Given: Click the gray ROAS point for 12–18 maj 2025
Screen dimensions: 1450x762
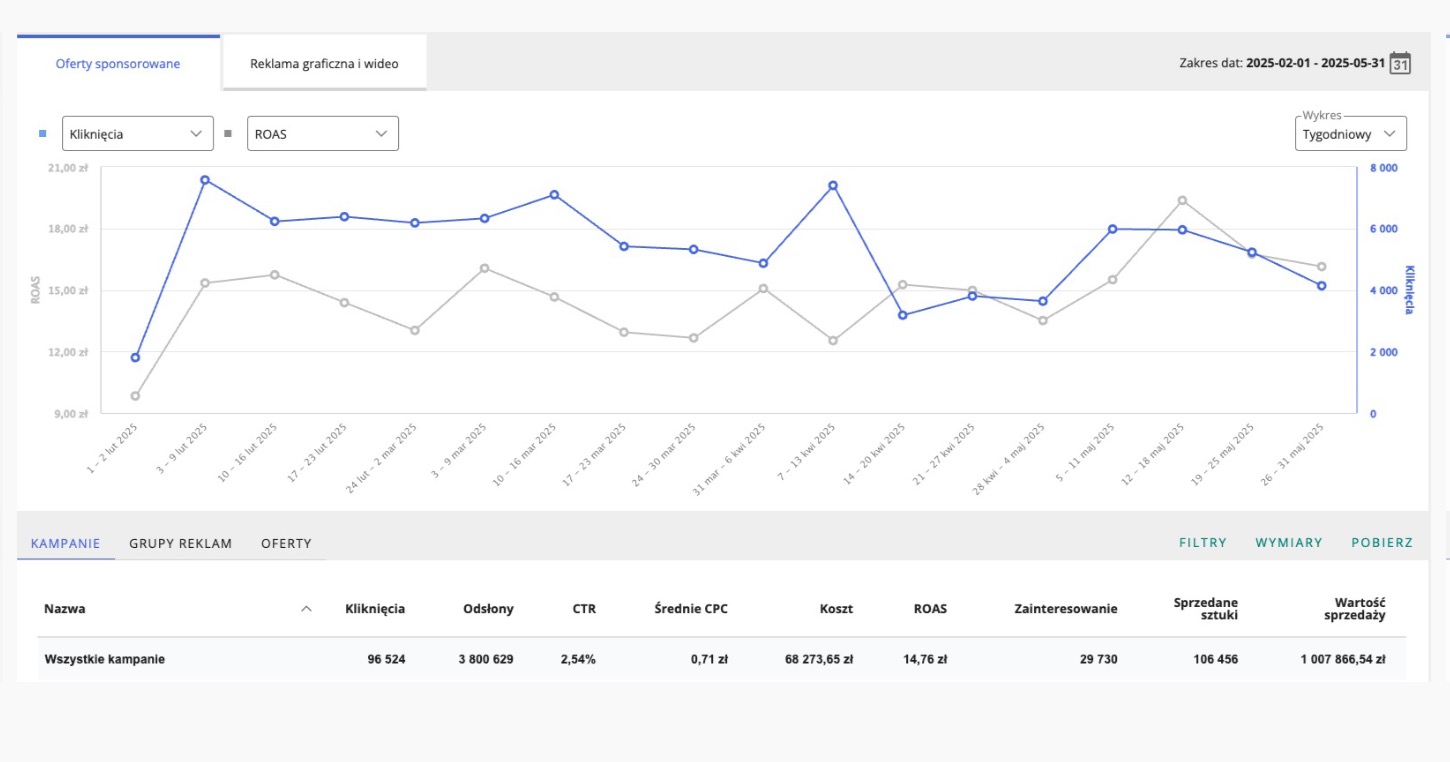Looking at the screenshot, I should pos(1182,200).
